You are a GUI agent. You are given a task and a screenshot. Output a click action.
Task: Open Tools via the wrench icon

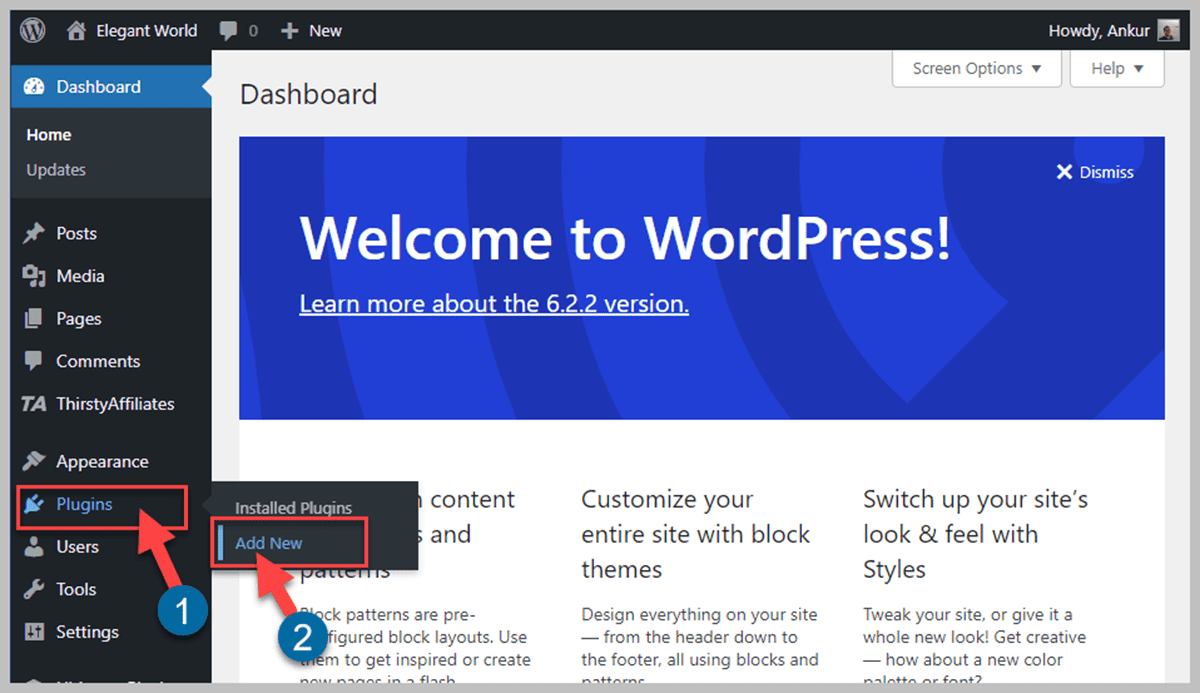coord(33,589)
